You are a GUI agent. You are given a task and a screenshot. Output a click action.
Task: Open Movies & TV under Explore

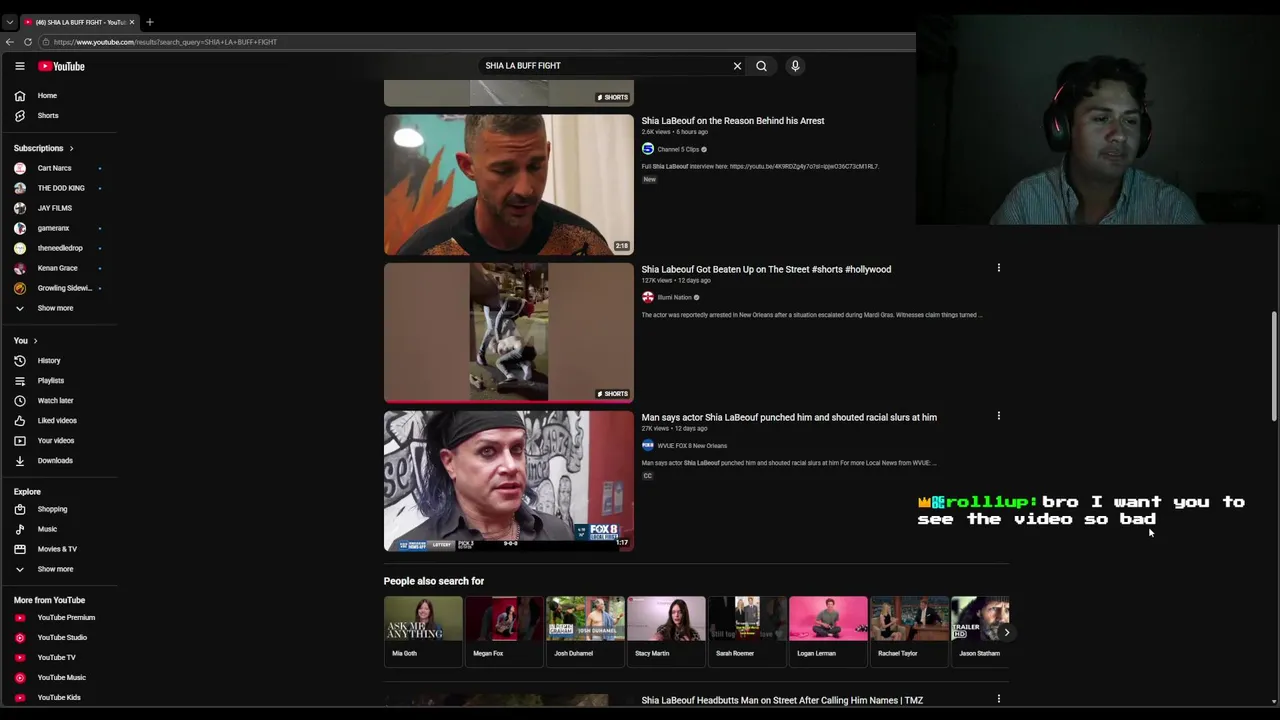click(x=59, y=549)
